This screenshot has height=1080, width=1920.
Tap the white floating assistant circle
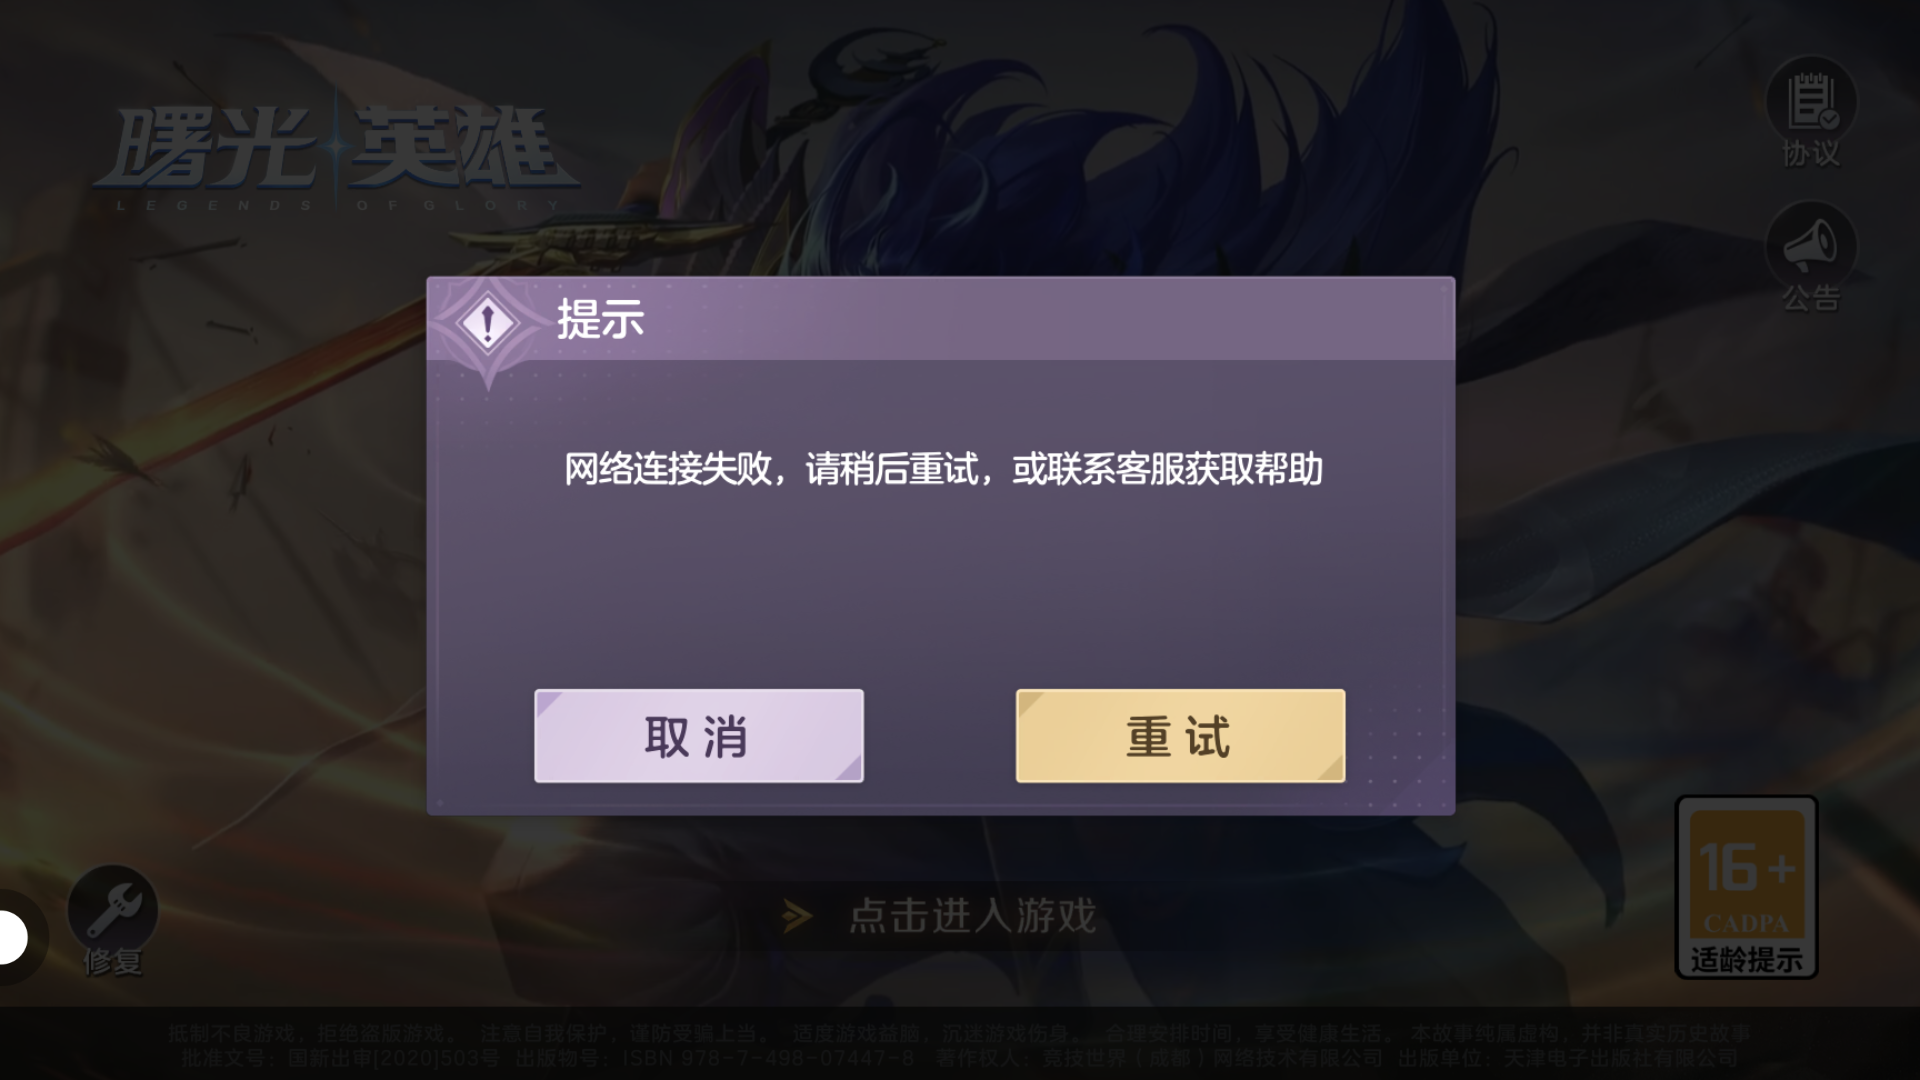[12, 938]
